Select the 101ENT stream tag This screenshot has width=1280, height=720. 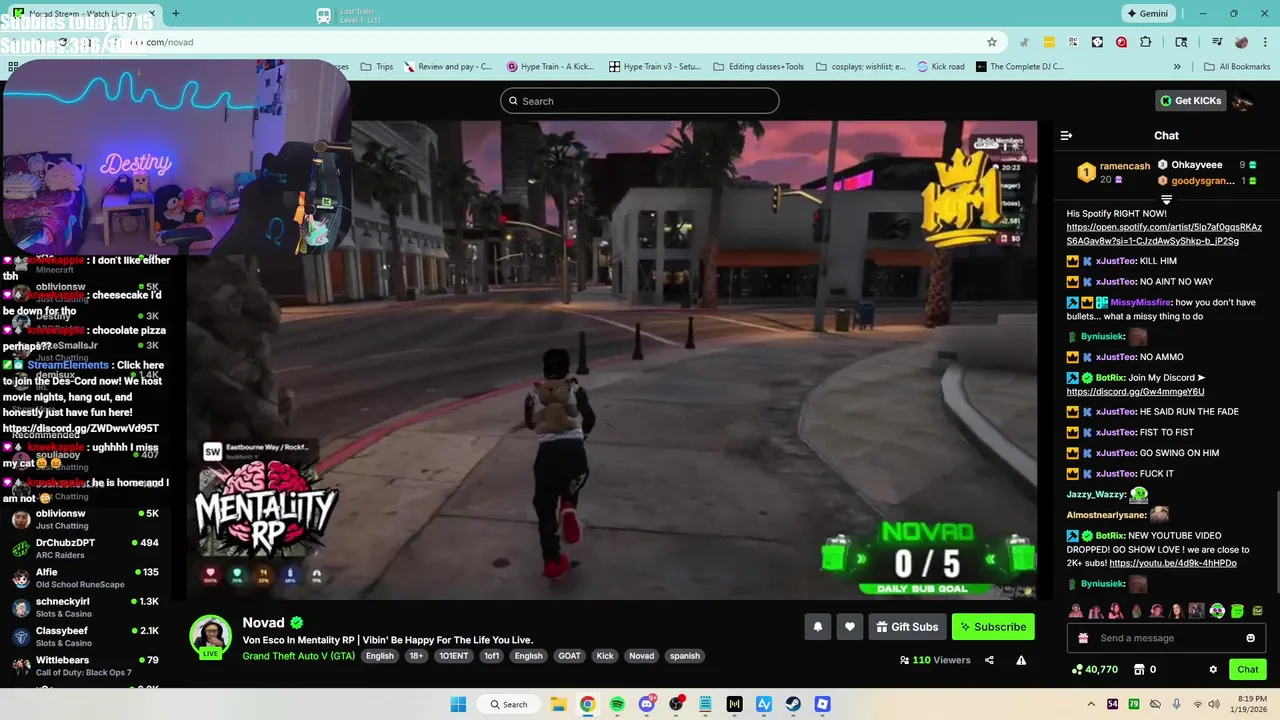[x=453, y=656]
